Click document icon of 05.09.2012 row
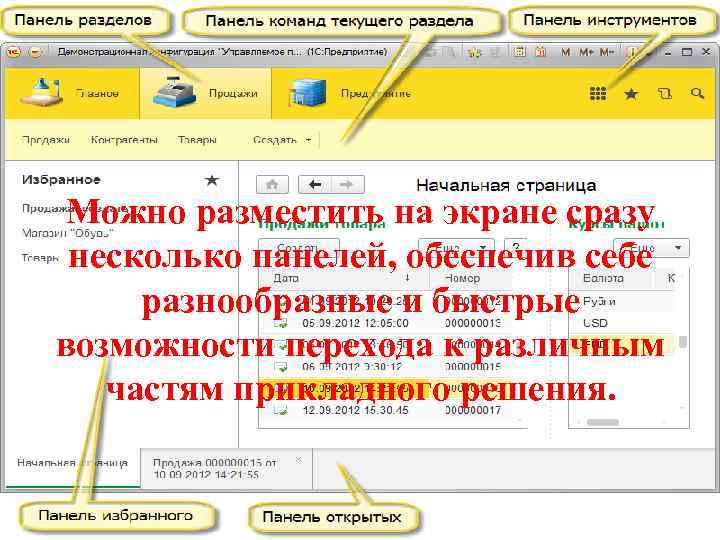 [x=281, y=323]
